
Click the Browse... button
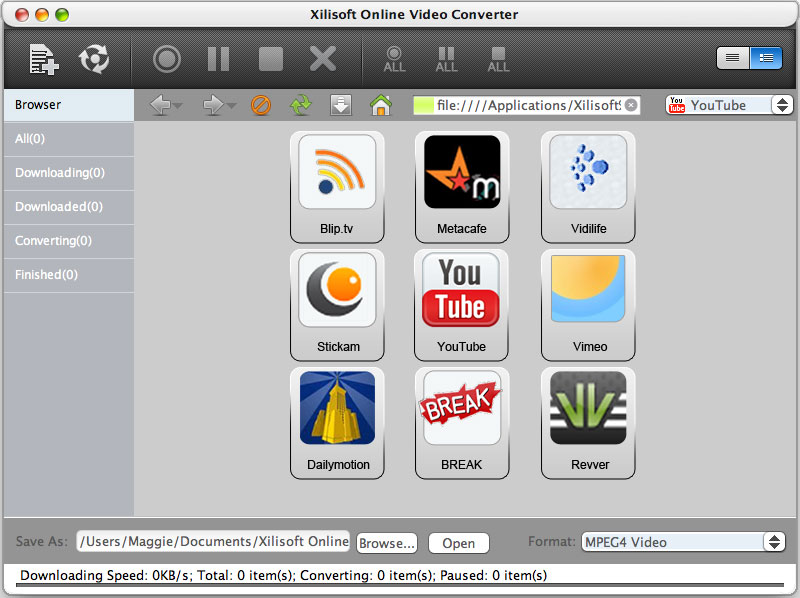click(x=387, y=543)
